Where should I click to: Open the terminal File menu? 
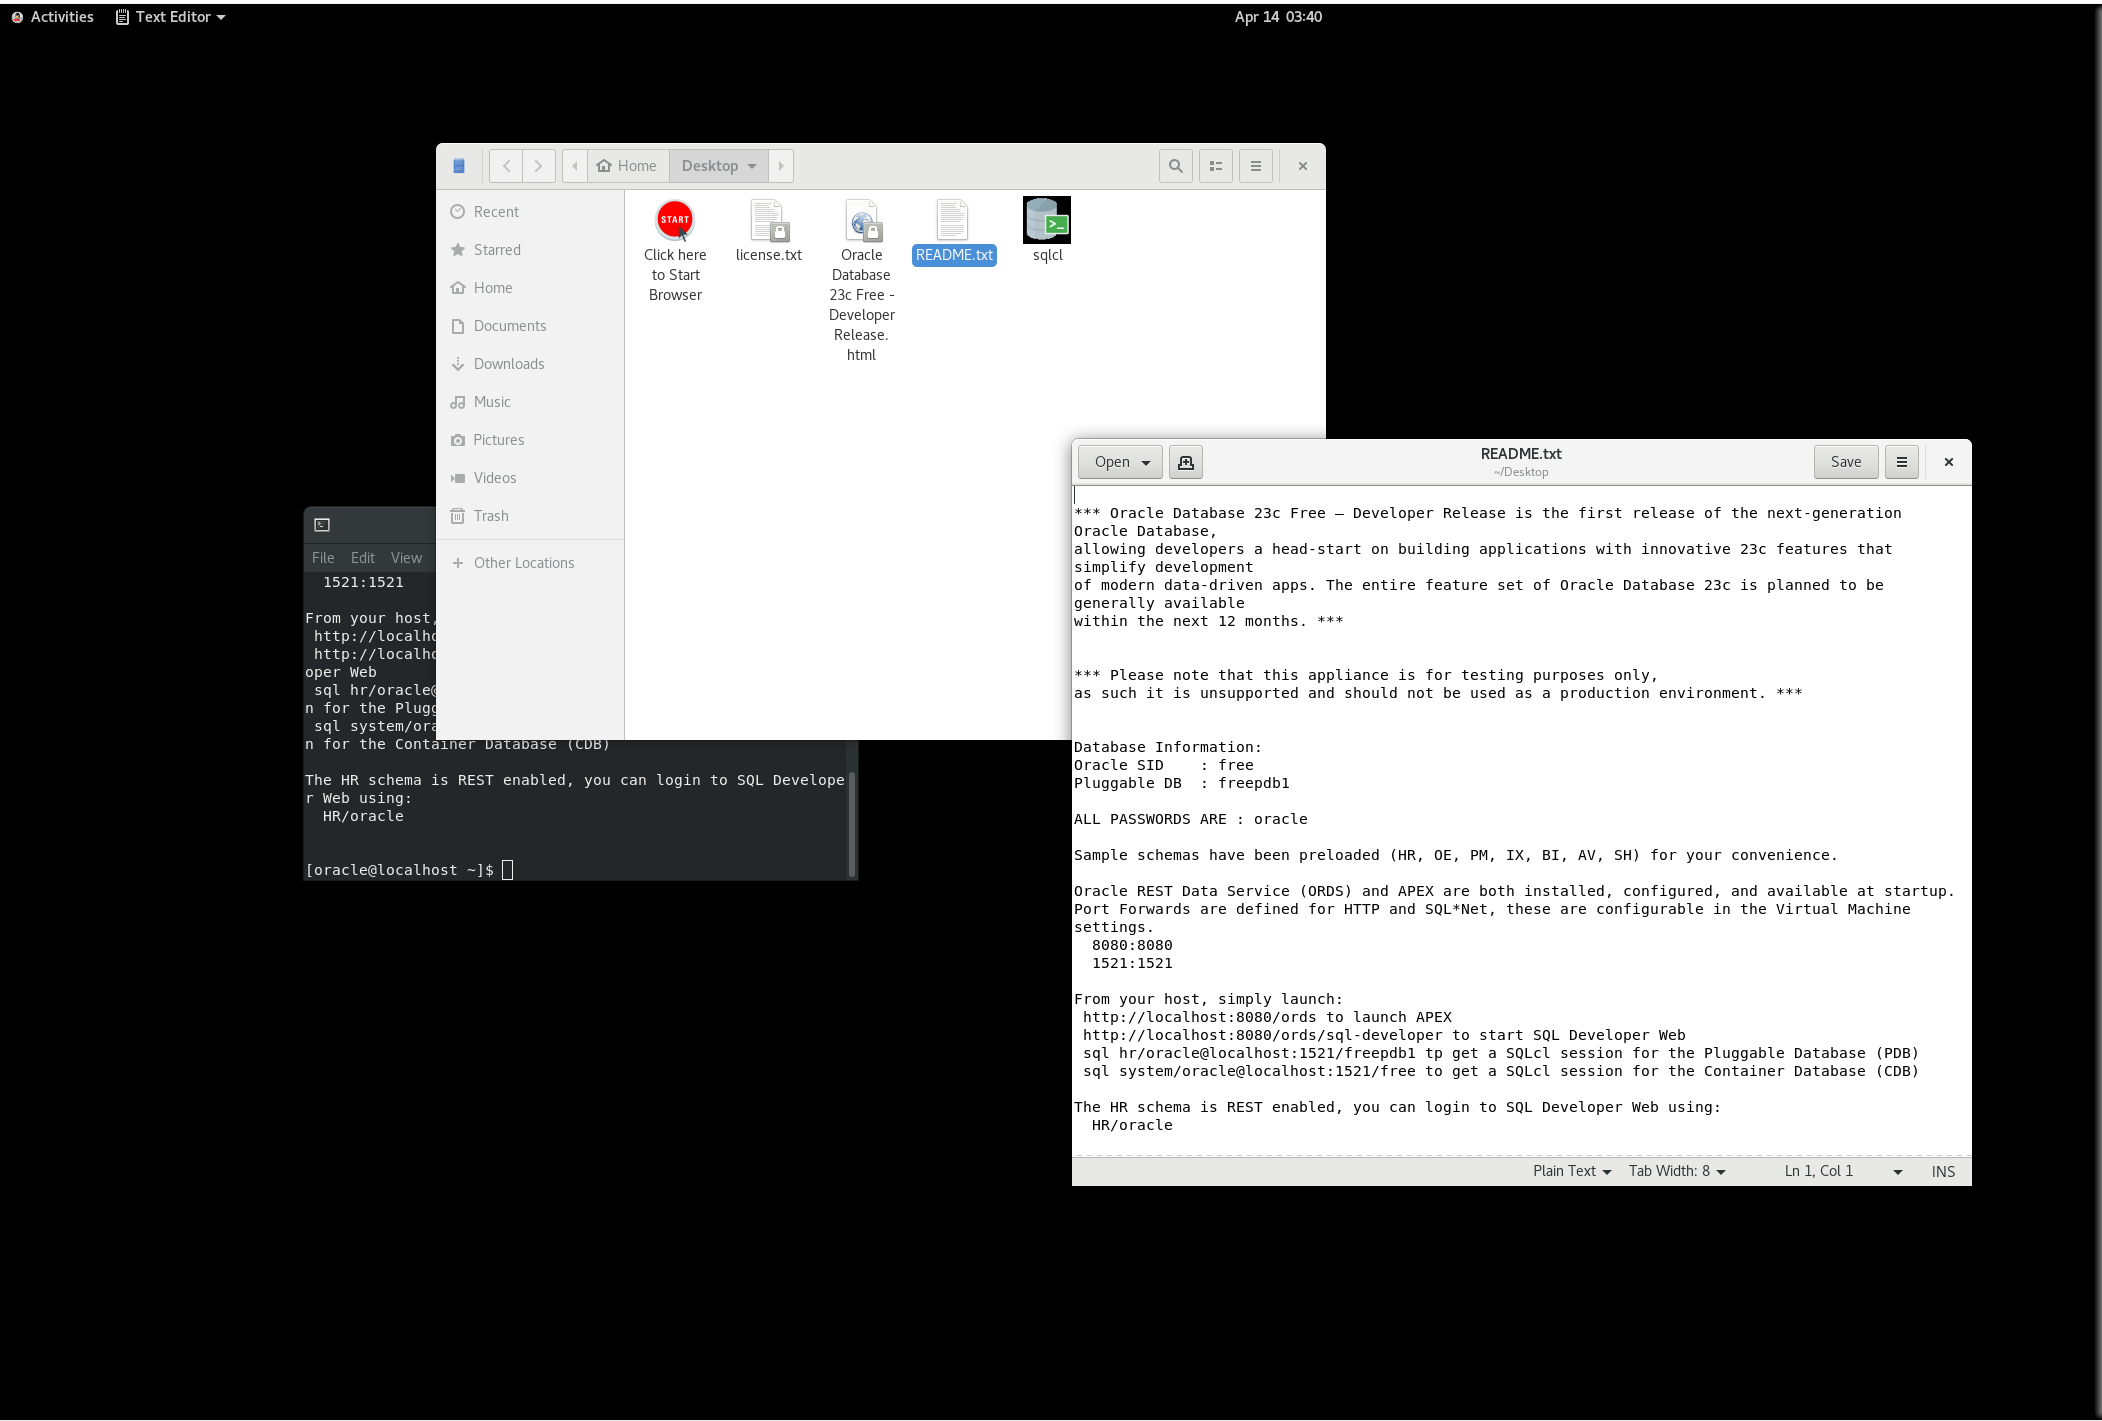tap(323, 558)
